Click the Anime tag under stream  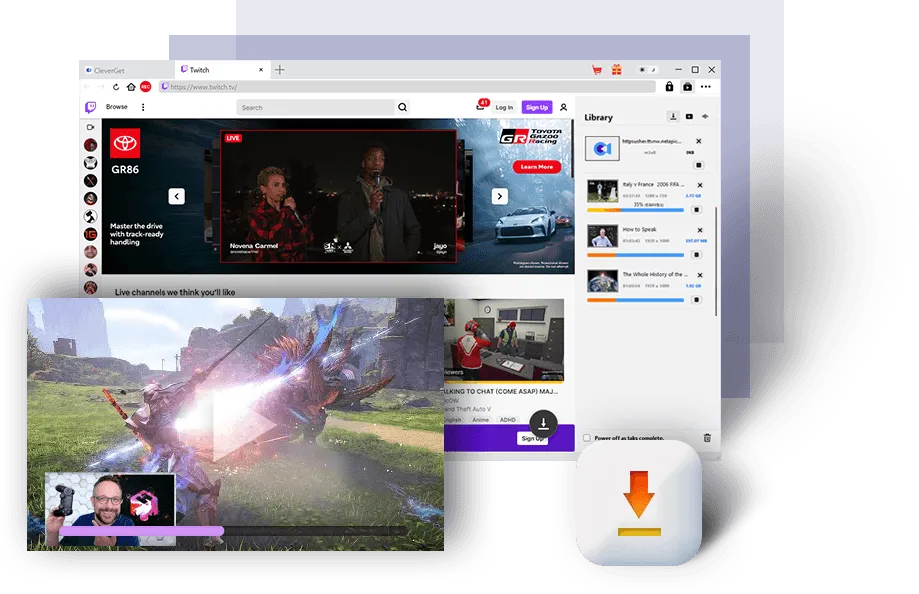coord(481,420)
